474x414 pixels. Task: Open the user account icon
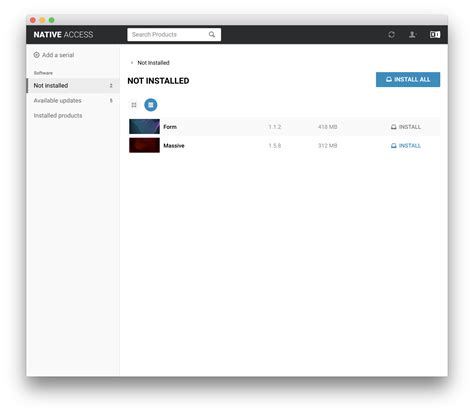[x=412, y=34]
